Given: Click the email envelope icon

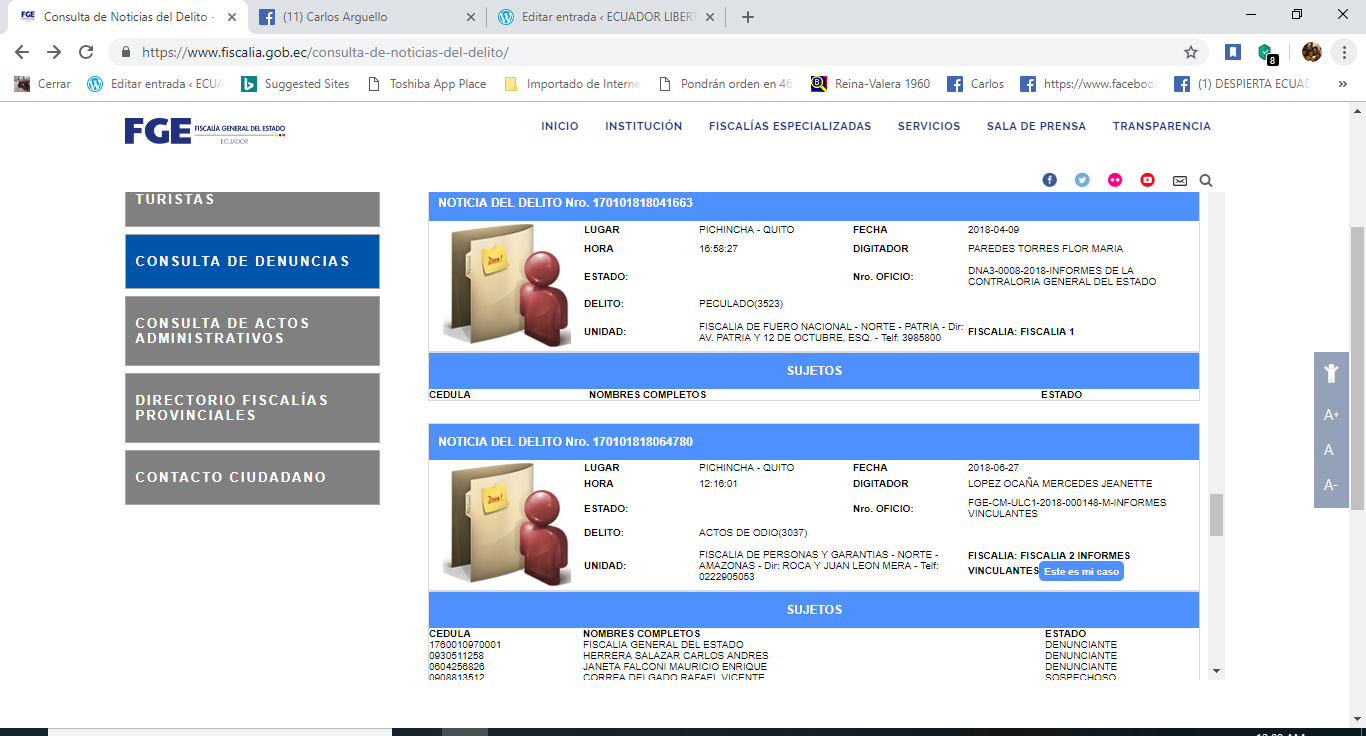Looking at the screenshot, I should 1179,180.
